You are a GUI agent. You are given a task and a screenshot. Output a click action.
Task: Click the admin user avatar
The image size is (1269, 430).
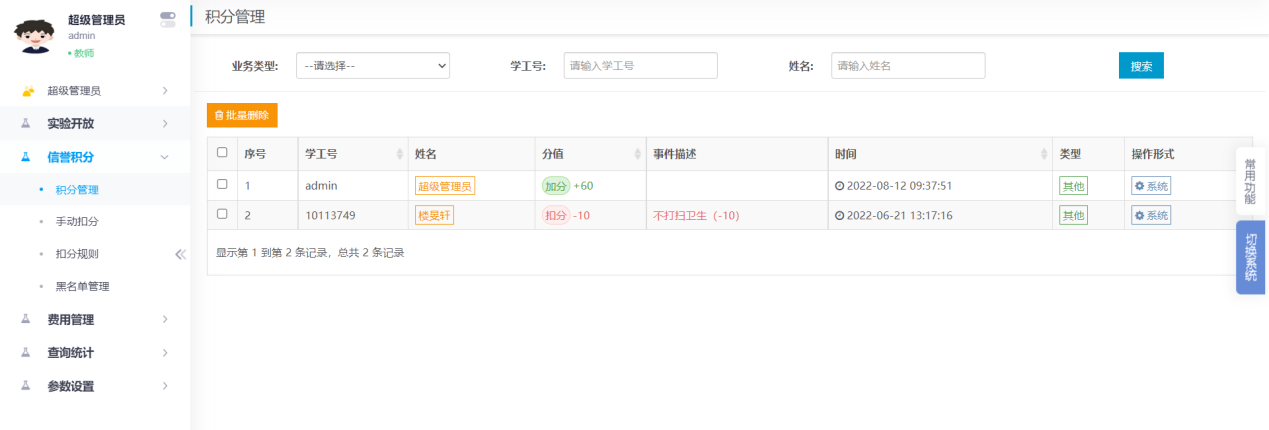[x=34, y=35]
